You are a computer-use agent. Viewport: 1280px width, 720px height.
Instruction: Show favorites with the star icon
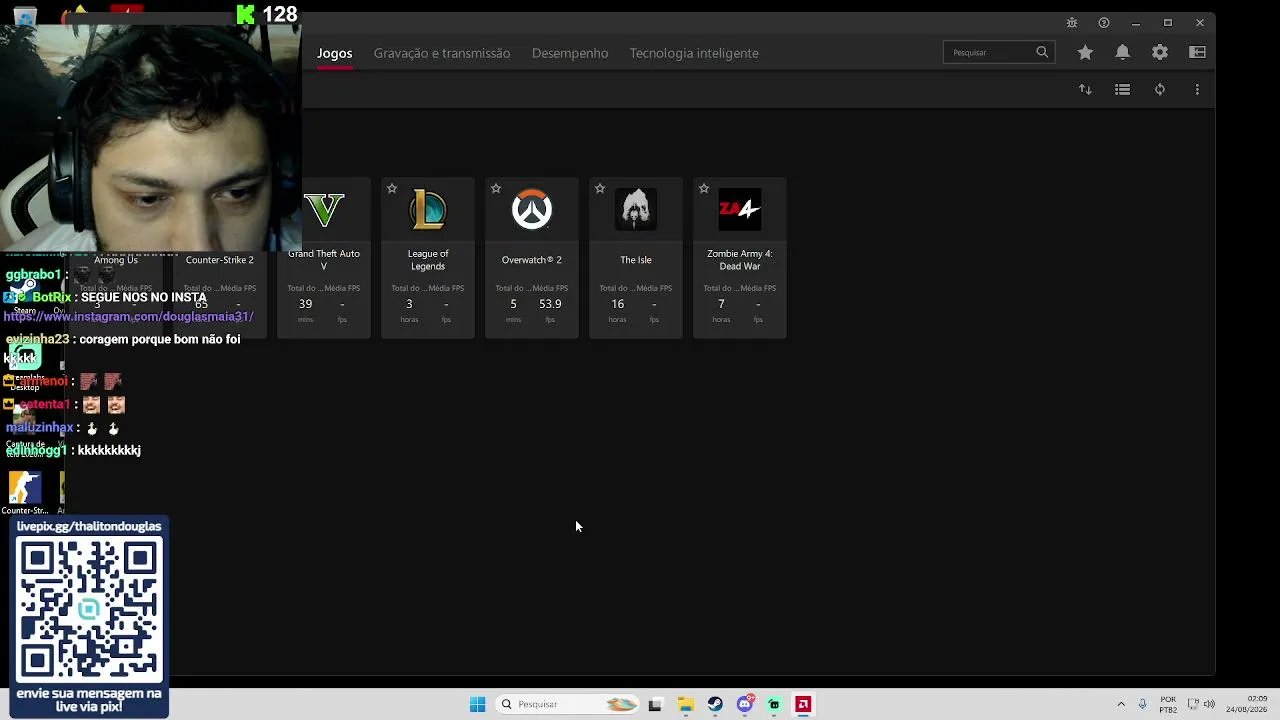click(1085, 52)
